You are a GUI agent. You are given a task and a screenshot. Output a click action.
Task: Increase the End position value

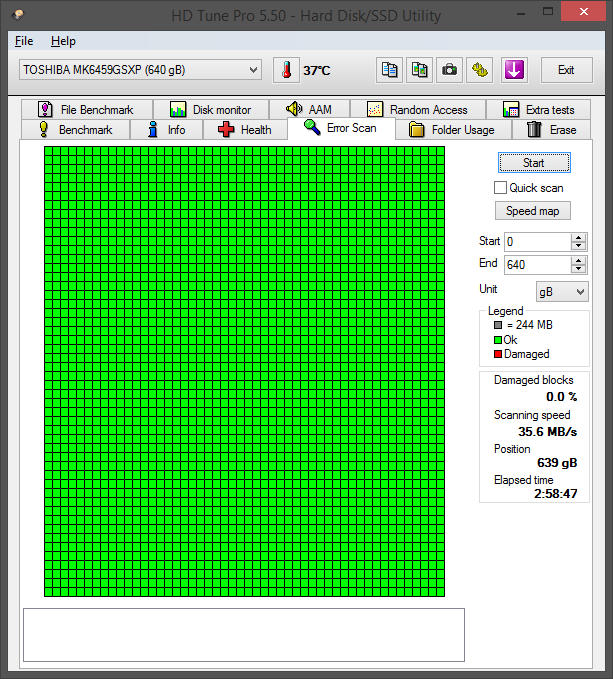click(x=578, y=260)
